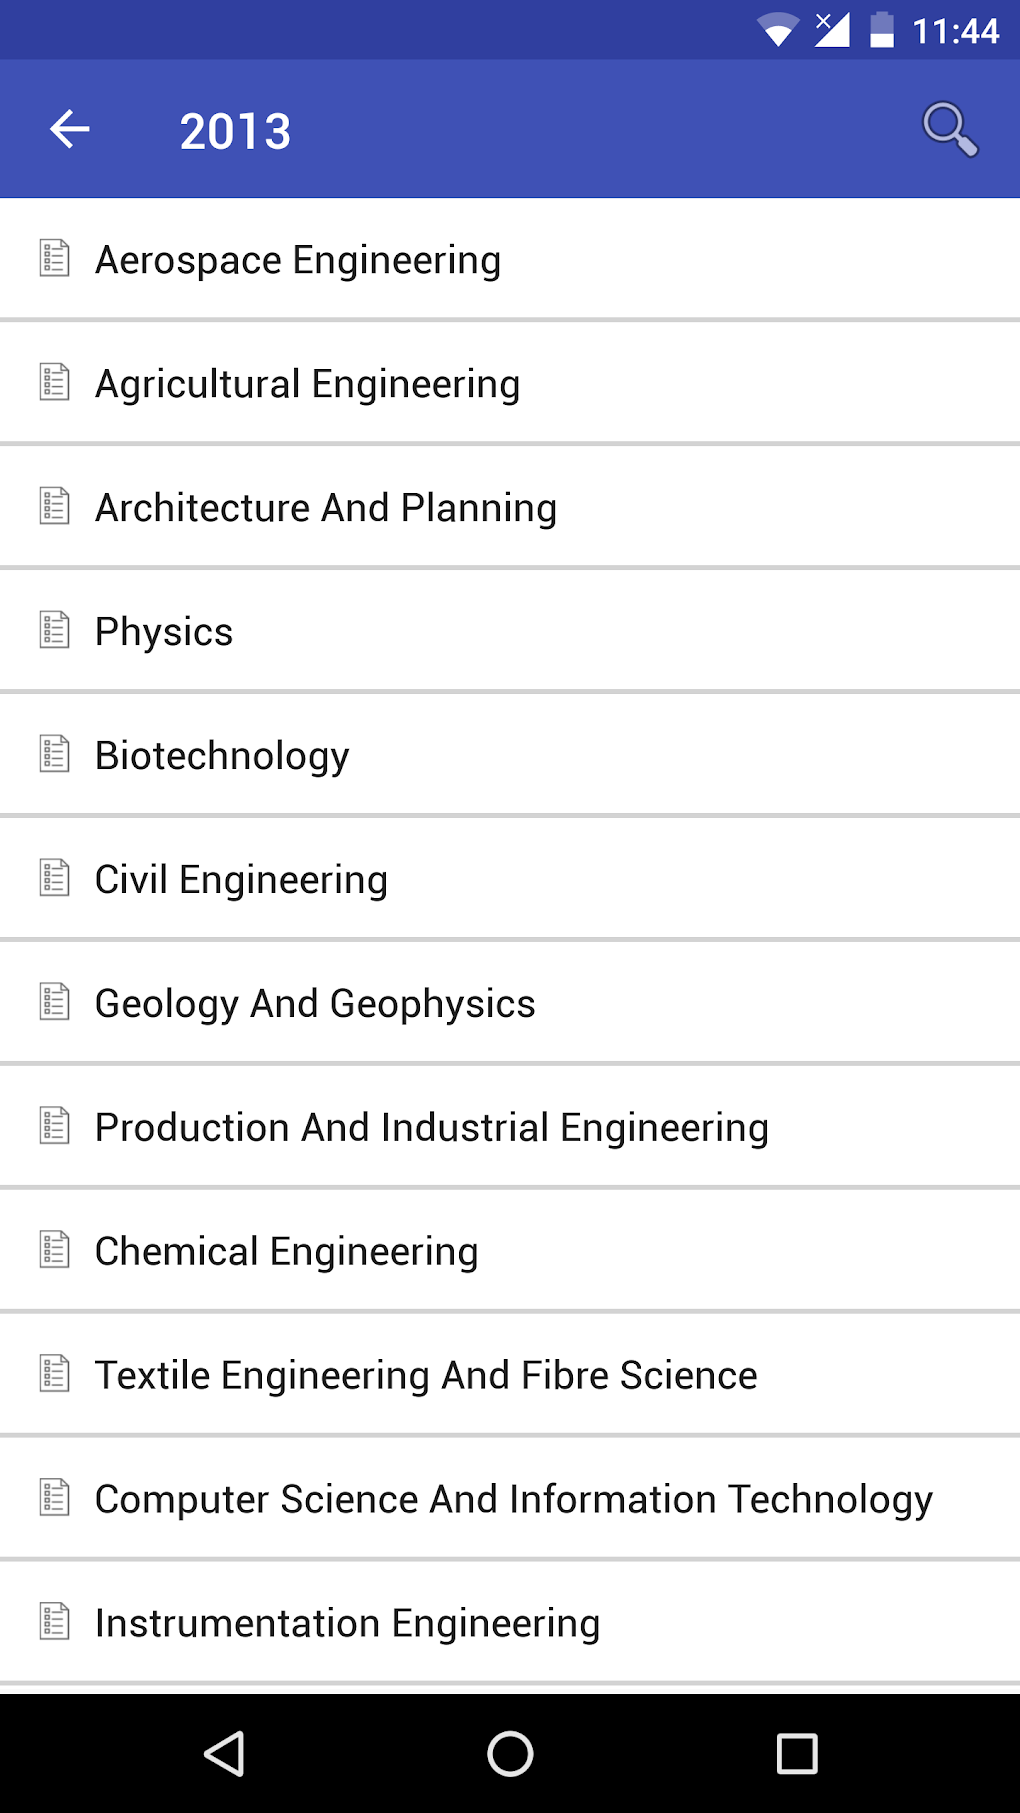The image size is (1020, 1813).
Task: Click the document icon beside Aerospace Engineering
Action: click(x=55, y=258)
